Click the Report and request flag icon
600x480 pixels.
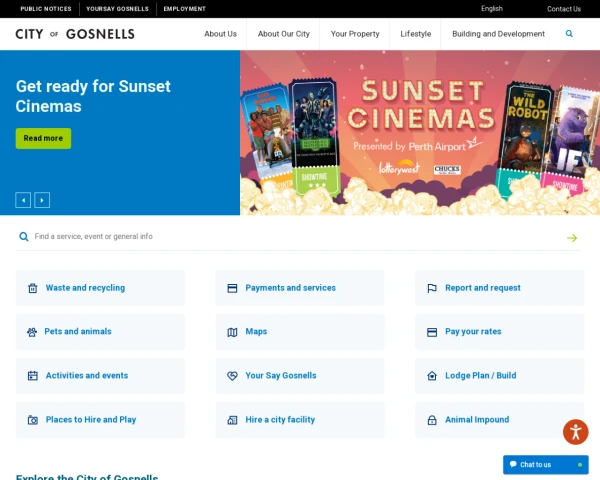pos(432,288)
